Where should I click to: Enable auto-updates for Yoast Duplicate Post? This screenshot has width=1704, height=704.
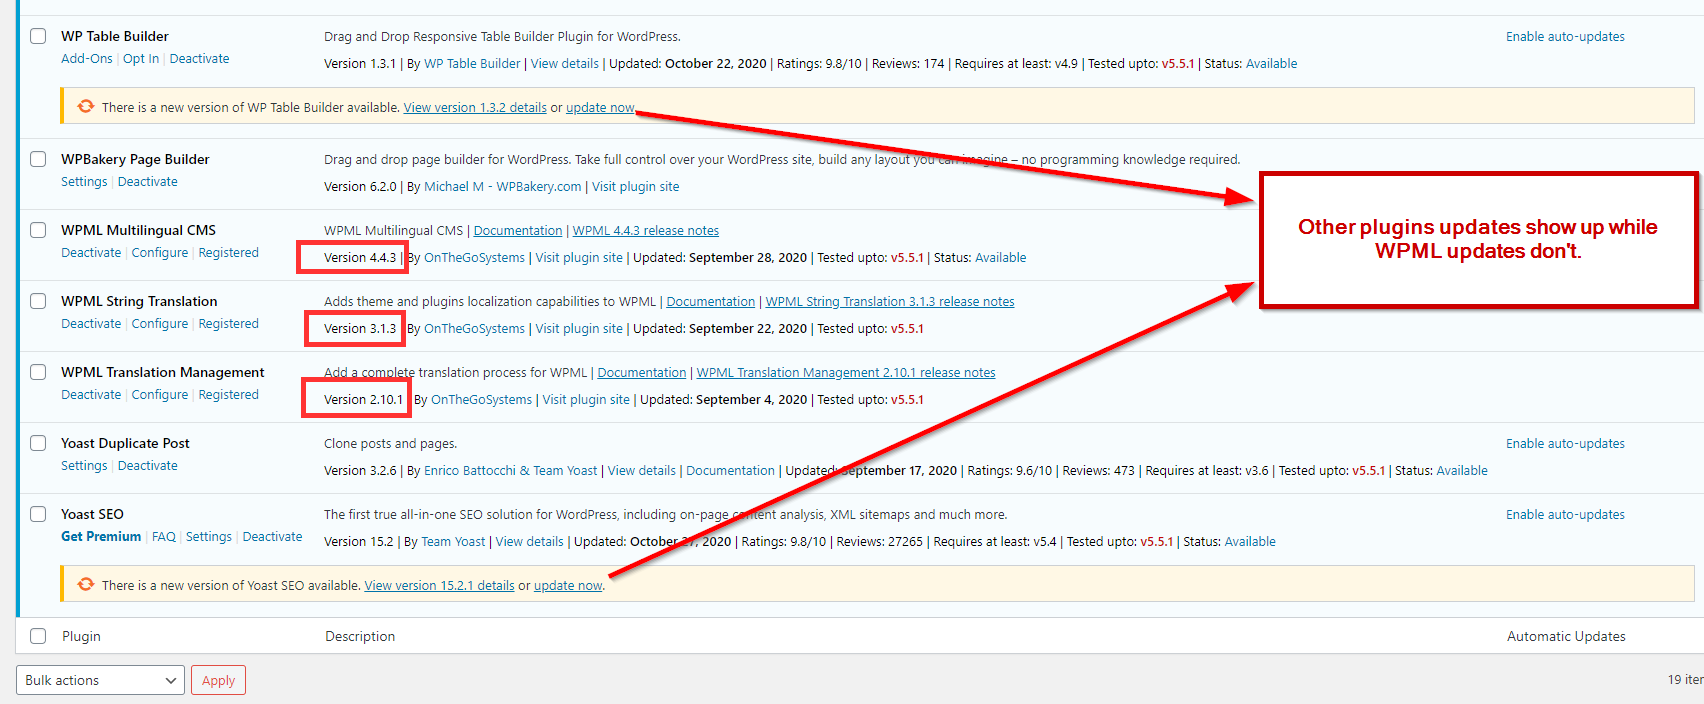click(x=1565, y=444)
